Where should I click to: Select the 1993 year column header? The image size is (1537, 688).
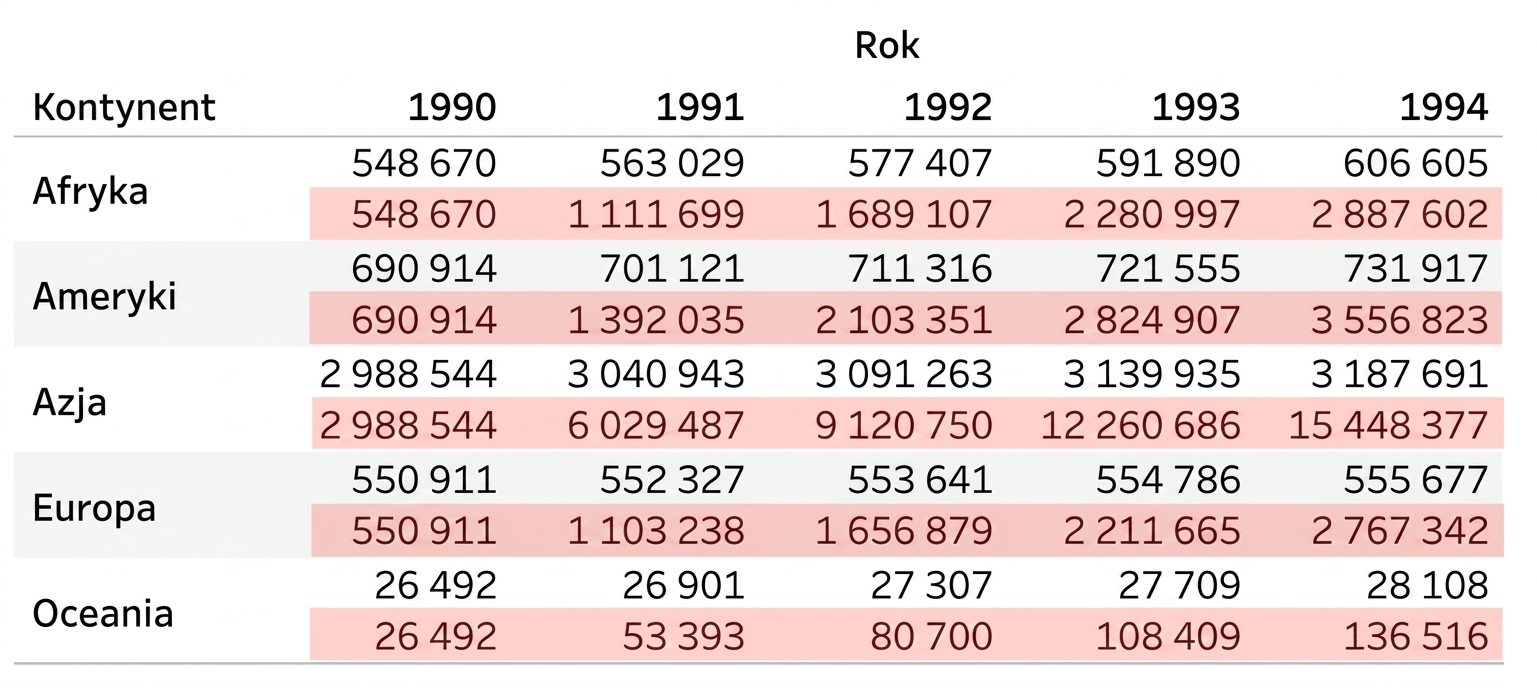click(1196, 107)
